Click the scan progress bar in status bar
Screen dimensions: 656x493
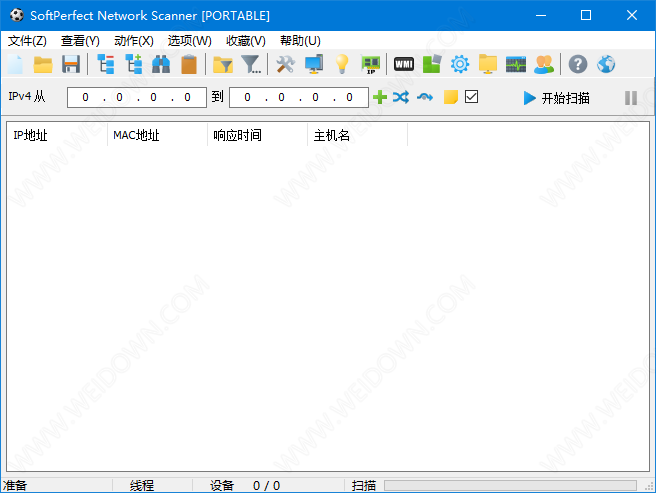[x=510, y=485]
